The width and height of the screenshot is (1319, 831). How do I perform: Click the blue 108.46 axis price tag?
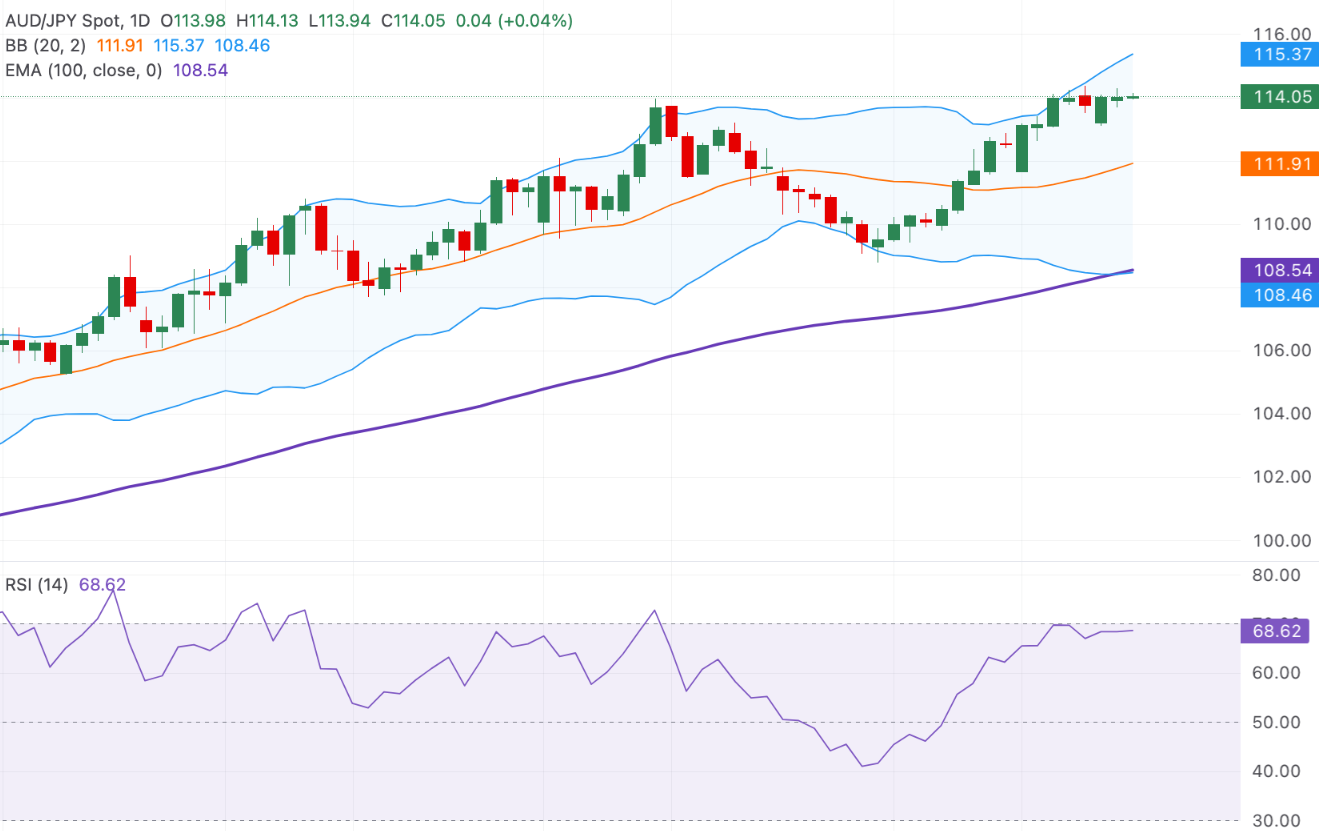tap(1276, 294)
